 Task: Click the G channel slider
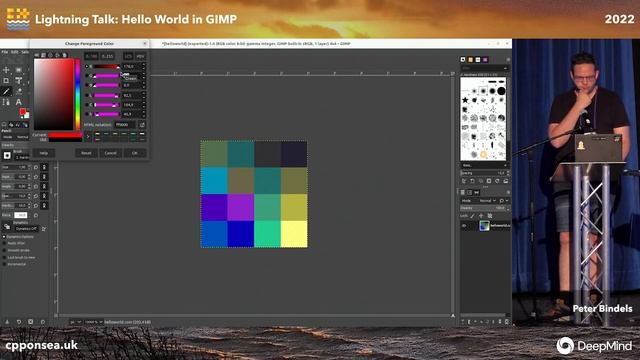[x=107, y=76]
